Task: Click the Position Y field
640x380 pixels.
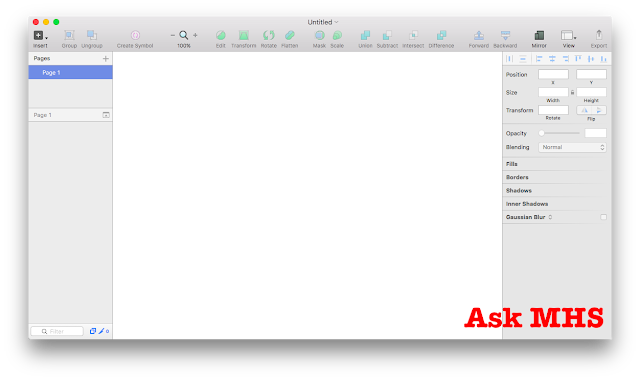Action: (x=591, y=74)
